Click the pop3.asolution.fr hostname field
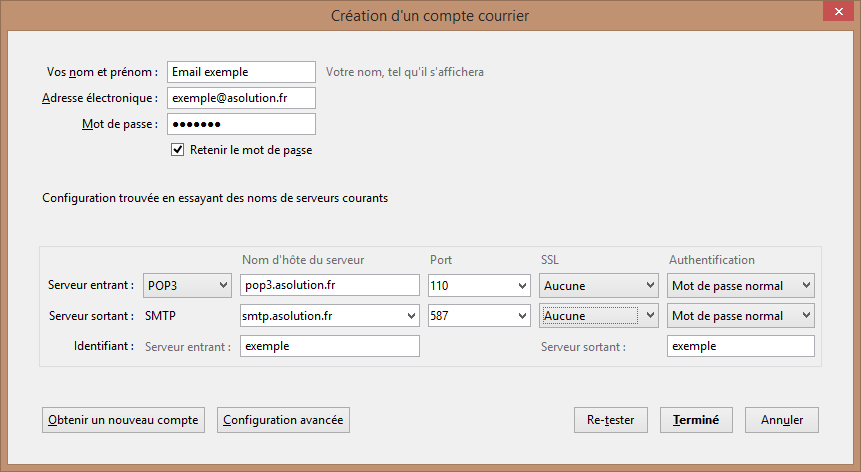The height and width of the screenshot is (472, 861). pyautogui.click(x=329, y=285)
